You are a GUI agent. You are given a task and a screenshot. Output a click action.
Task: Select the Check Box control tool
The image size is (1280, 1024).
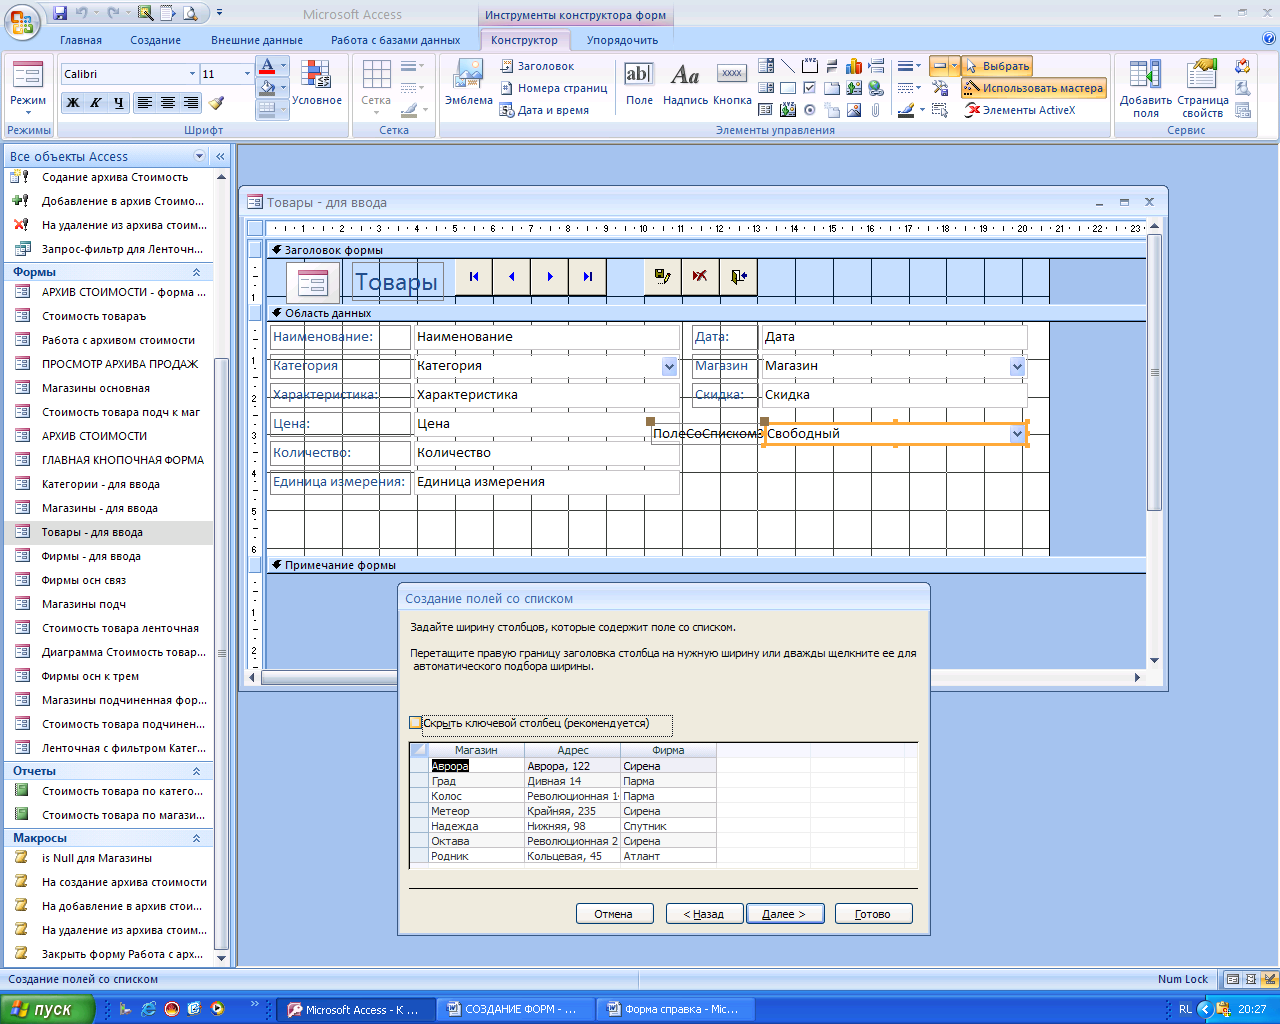pyautogui.click(x=810, y=88)
